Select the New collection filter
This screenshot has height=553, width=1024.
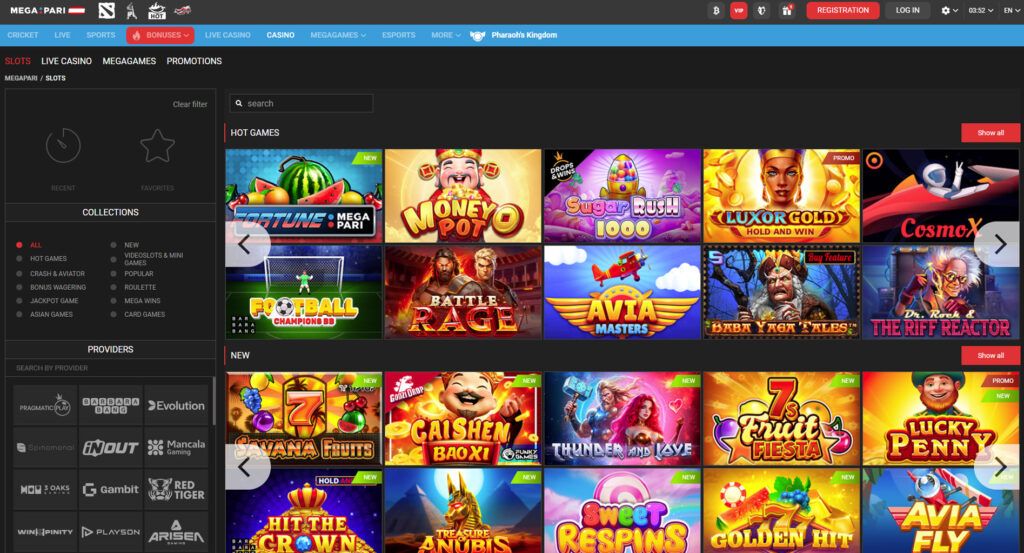[125, 245]
